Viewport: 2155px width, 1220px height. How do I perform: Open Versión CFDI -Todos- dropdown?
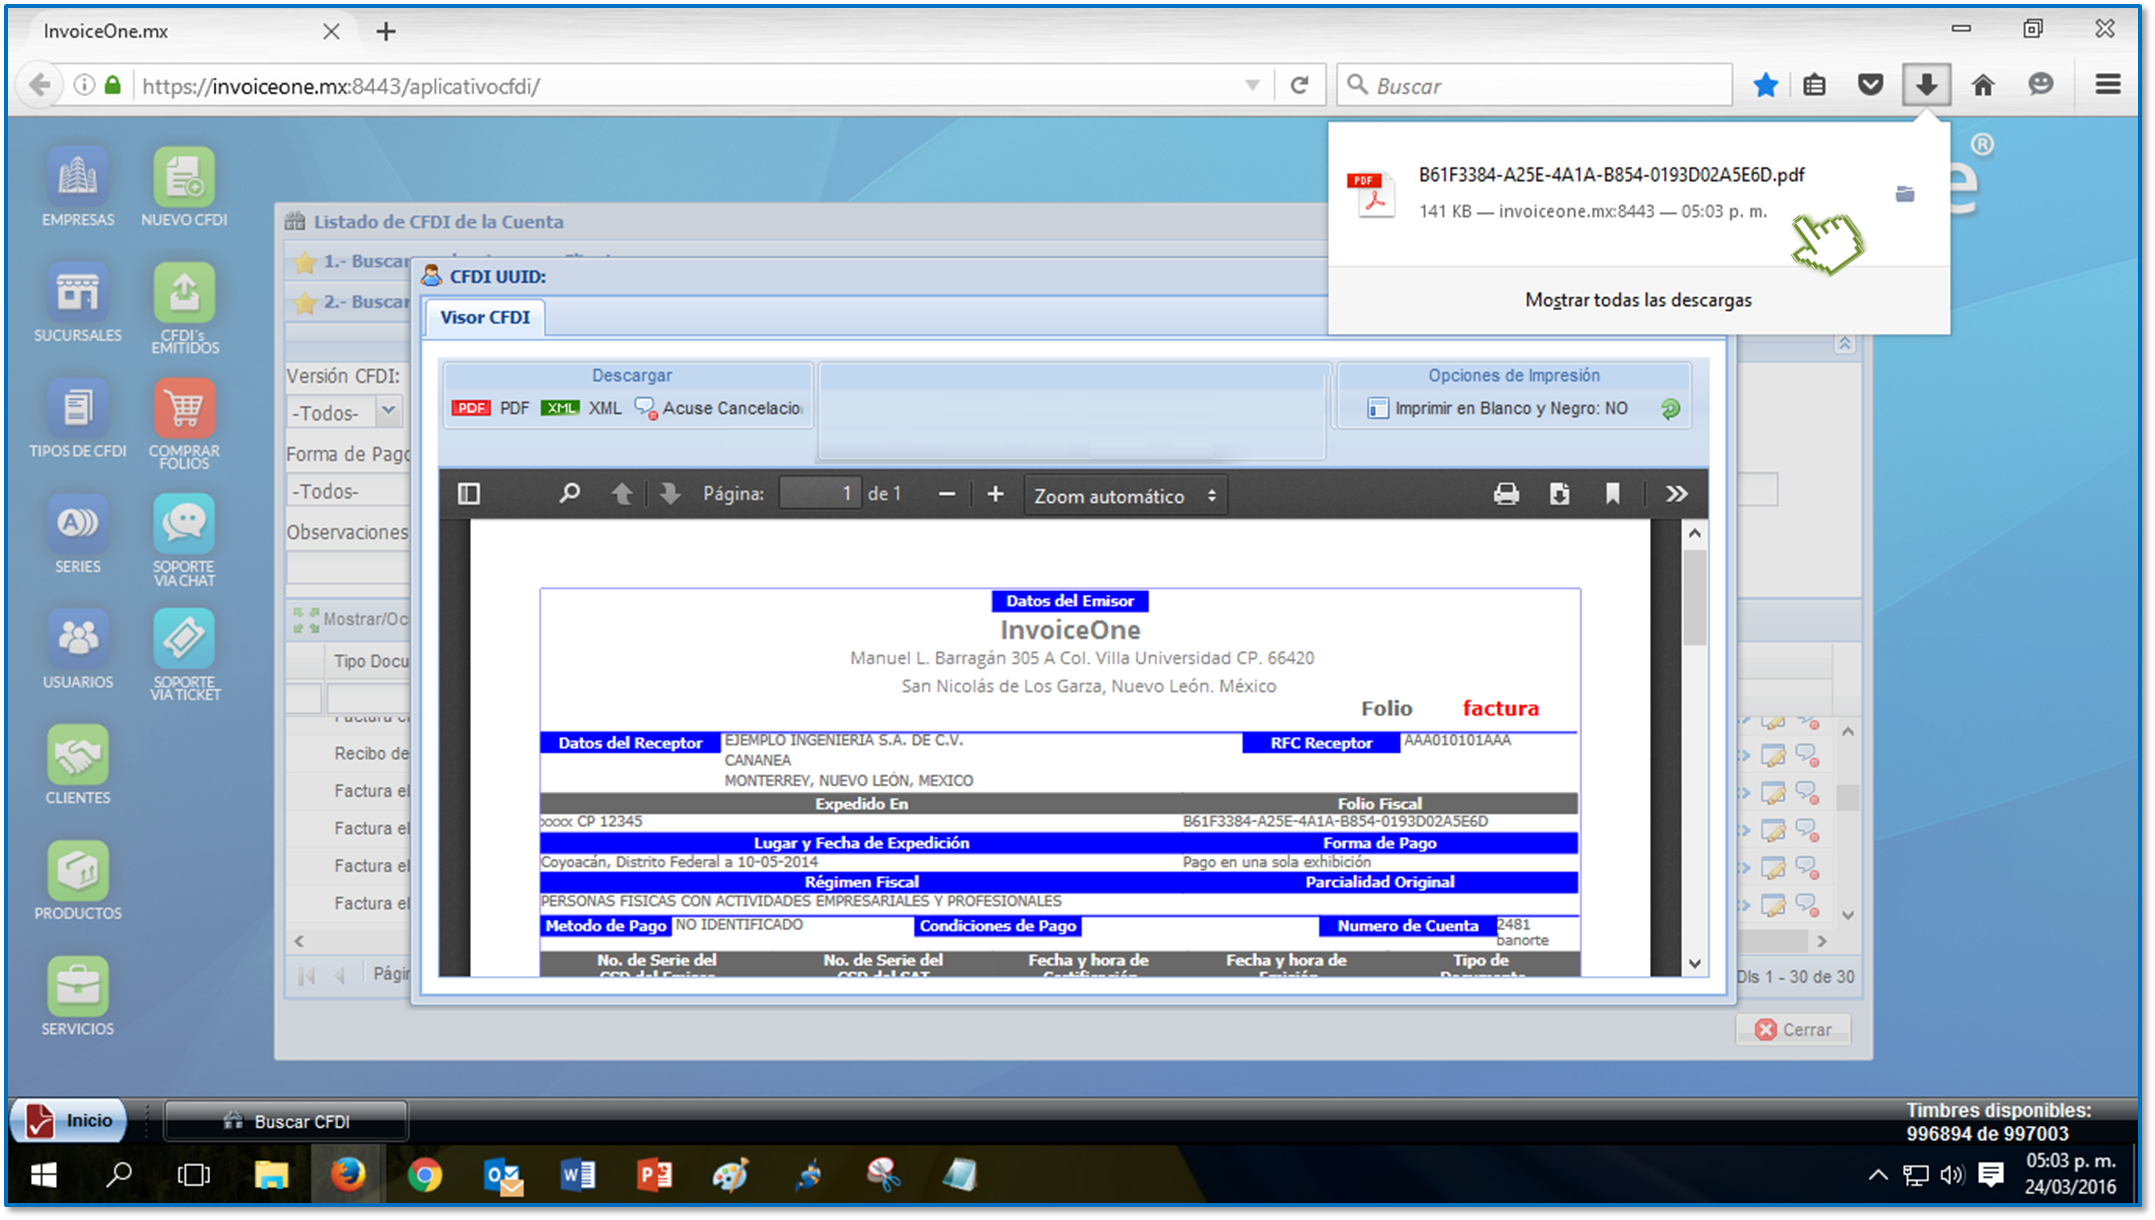pos(345,412)
